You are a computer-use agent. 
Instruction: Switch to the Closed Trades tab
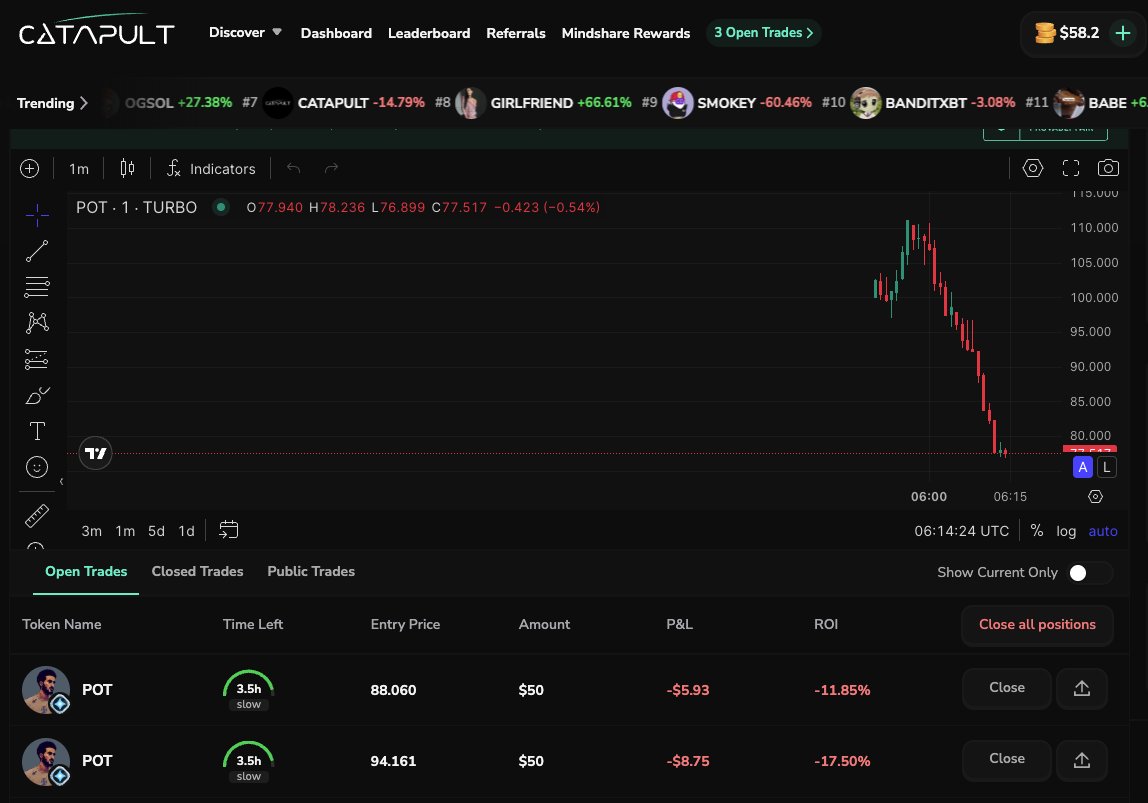click(x=197, y=572)
